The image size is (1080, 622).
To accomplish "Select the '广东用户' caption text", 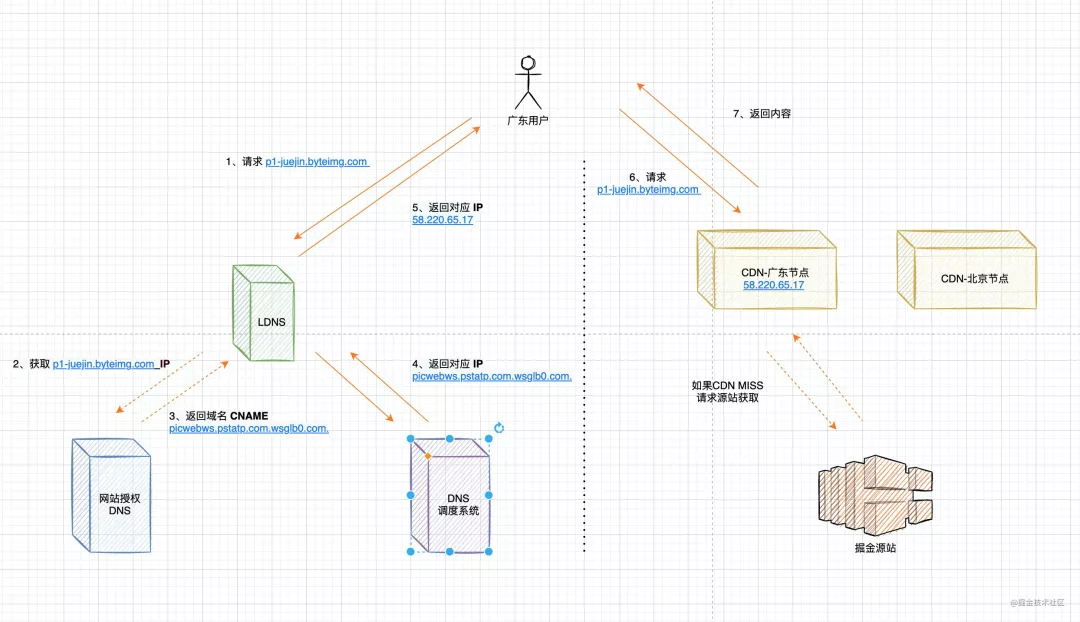I will [528, 121].
